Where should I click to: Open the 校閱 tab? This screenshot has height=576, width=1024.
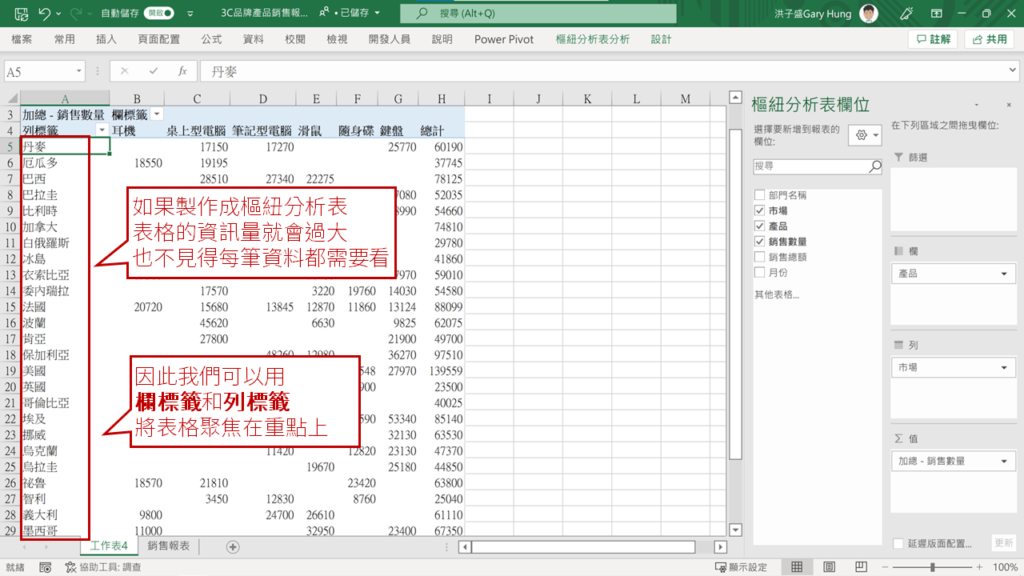[295, 39]
